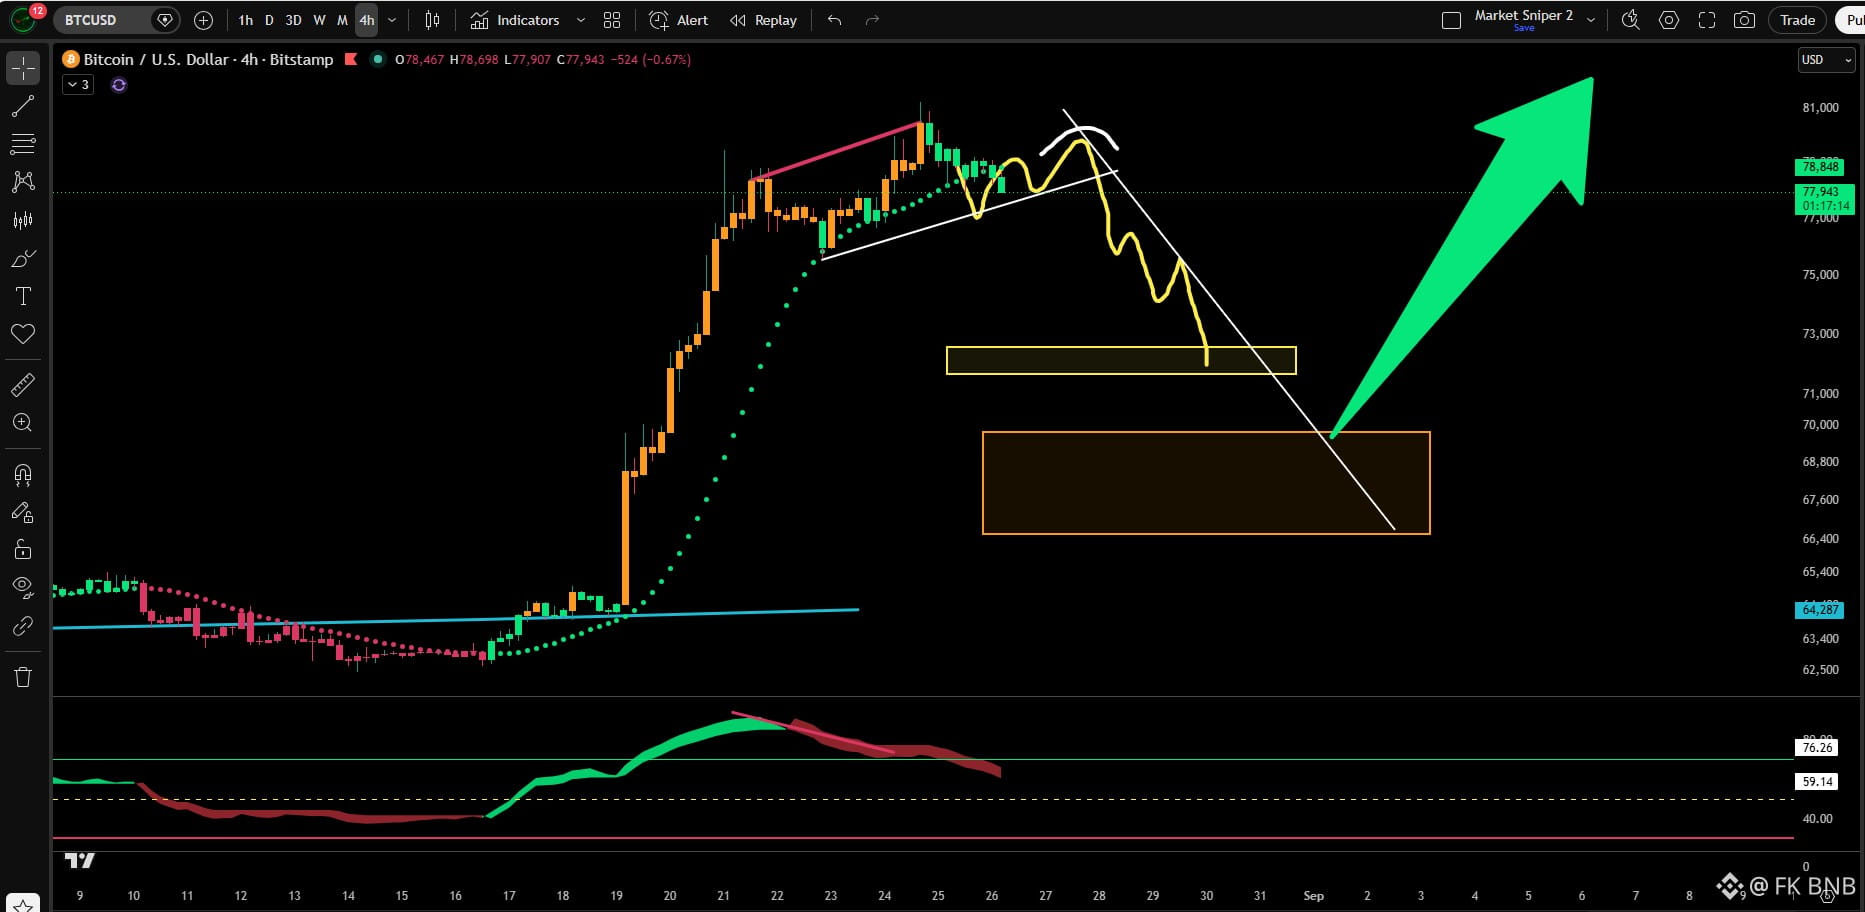This screenshot has width=1865, height=912.
Task: Start bar Replay mode
Action: (x=764, y=20)
